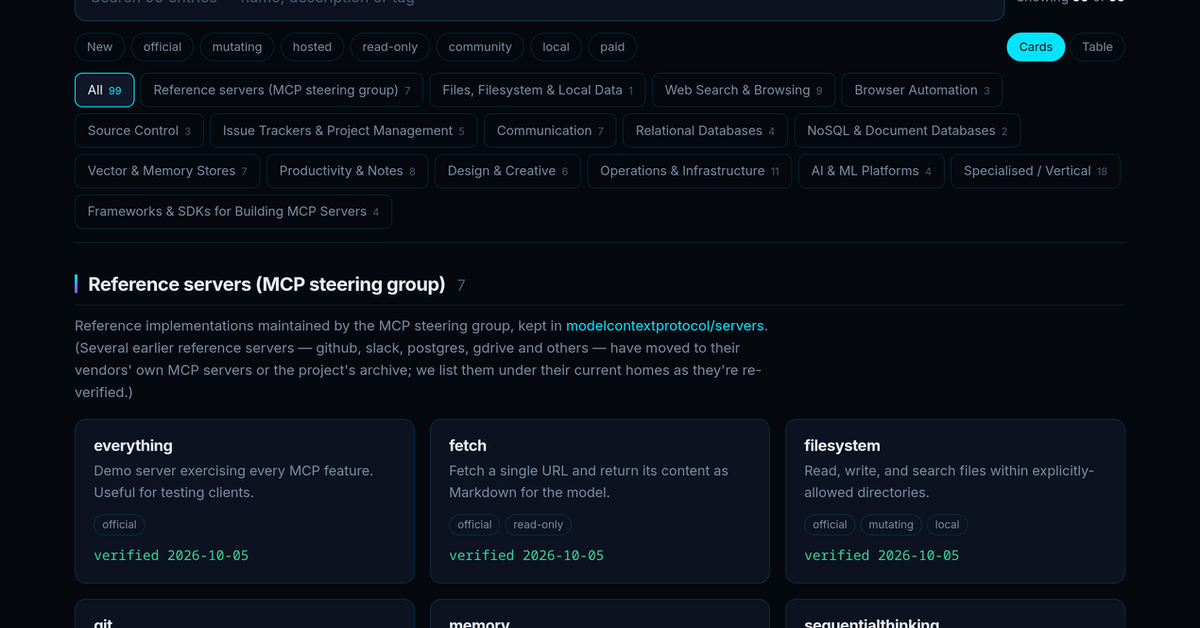This screenshot has height=628, width=1200.
Task: Enable the "hosted" tag filter
Action: [x=312, y=47]
